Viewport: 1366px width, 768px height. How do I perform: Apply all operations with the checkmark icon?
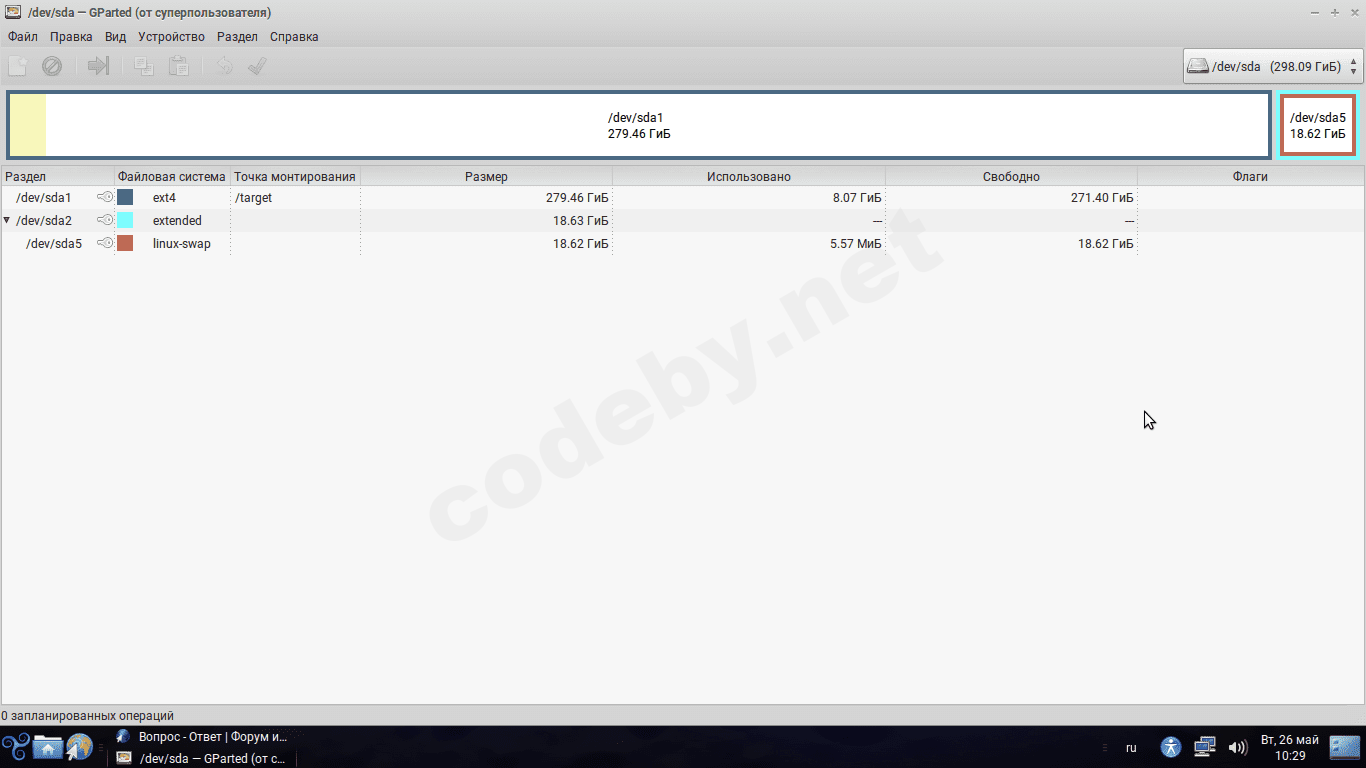click(257, 65)
